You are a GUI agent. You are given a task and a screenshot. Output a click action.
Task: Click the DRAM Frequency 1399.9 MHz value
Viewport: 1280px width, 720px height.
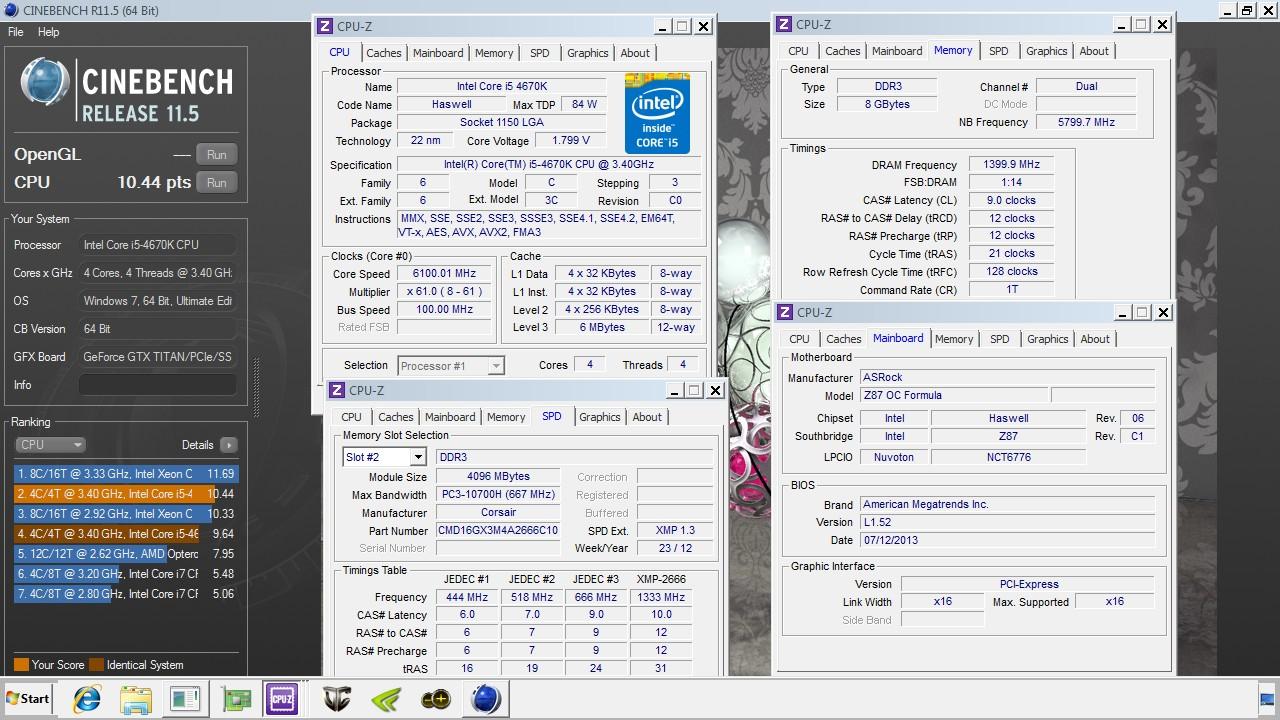coord(1012,165)
